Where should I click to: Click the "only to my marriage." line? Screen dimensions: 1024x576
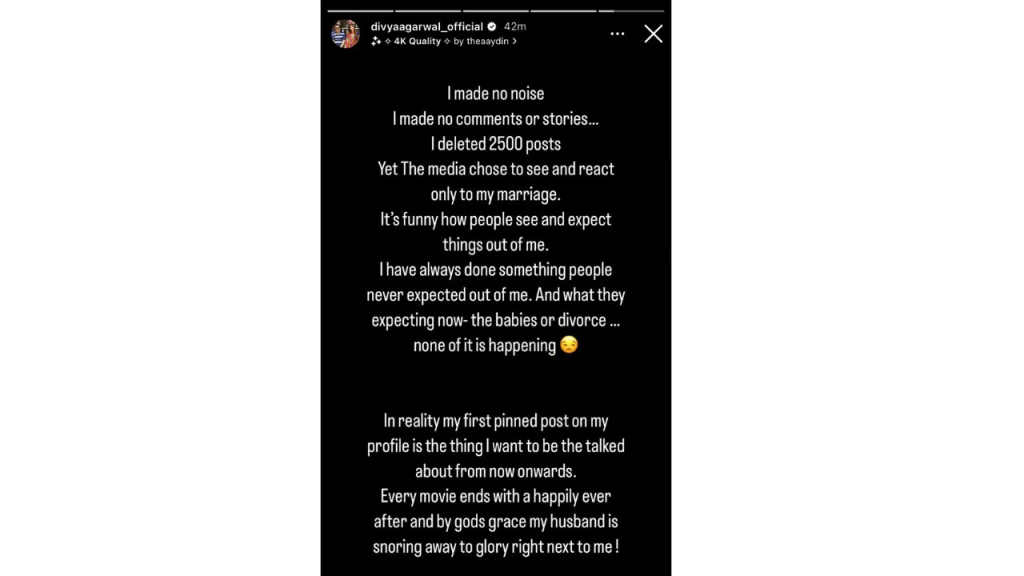496,194
